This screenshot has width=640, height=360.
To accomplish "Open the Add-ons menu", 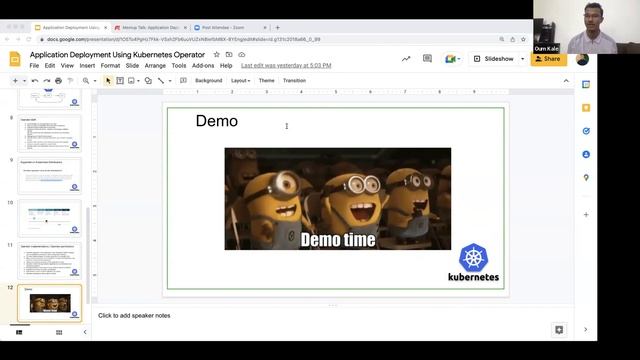I will (203, 65).
